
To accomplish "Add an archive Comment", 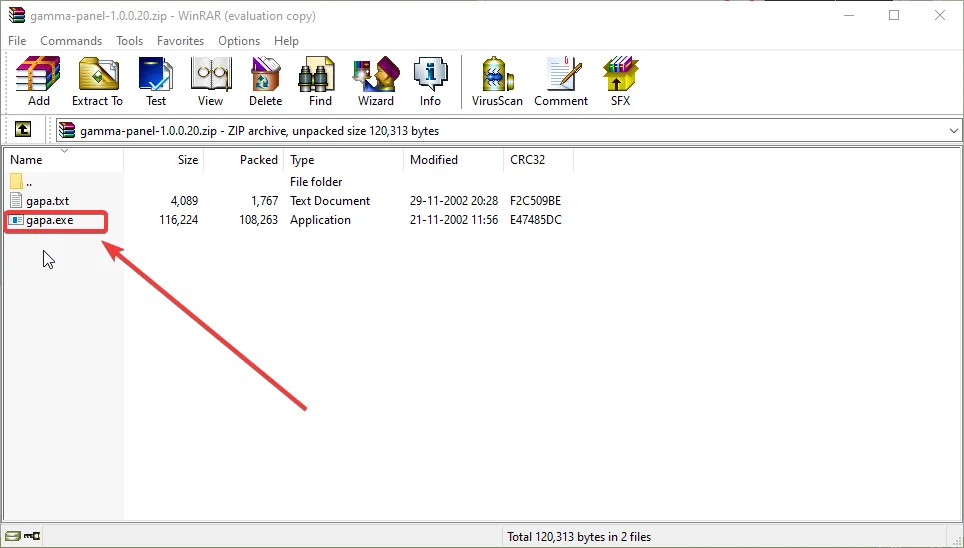I will [x=561, y=81].
